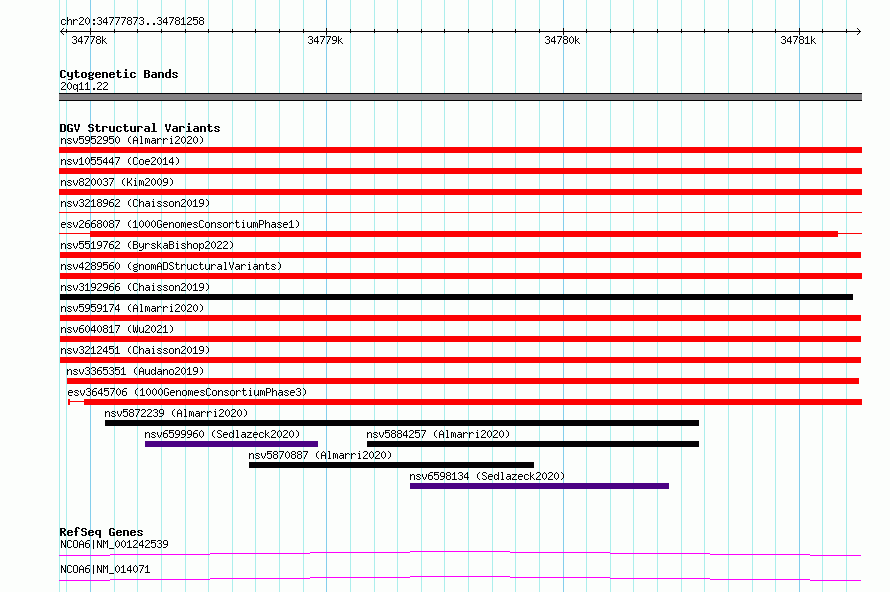This screenshot has width=890, height=592.
Task: Select the red bar for nsv6040817
Action: tap(460, 339)
